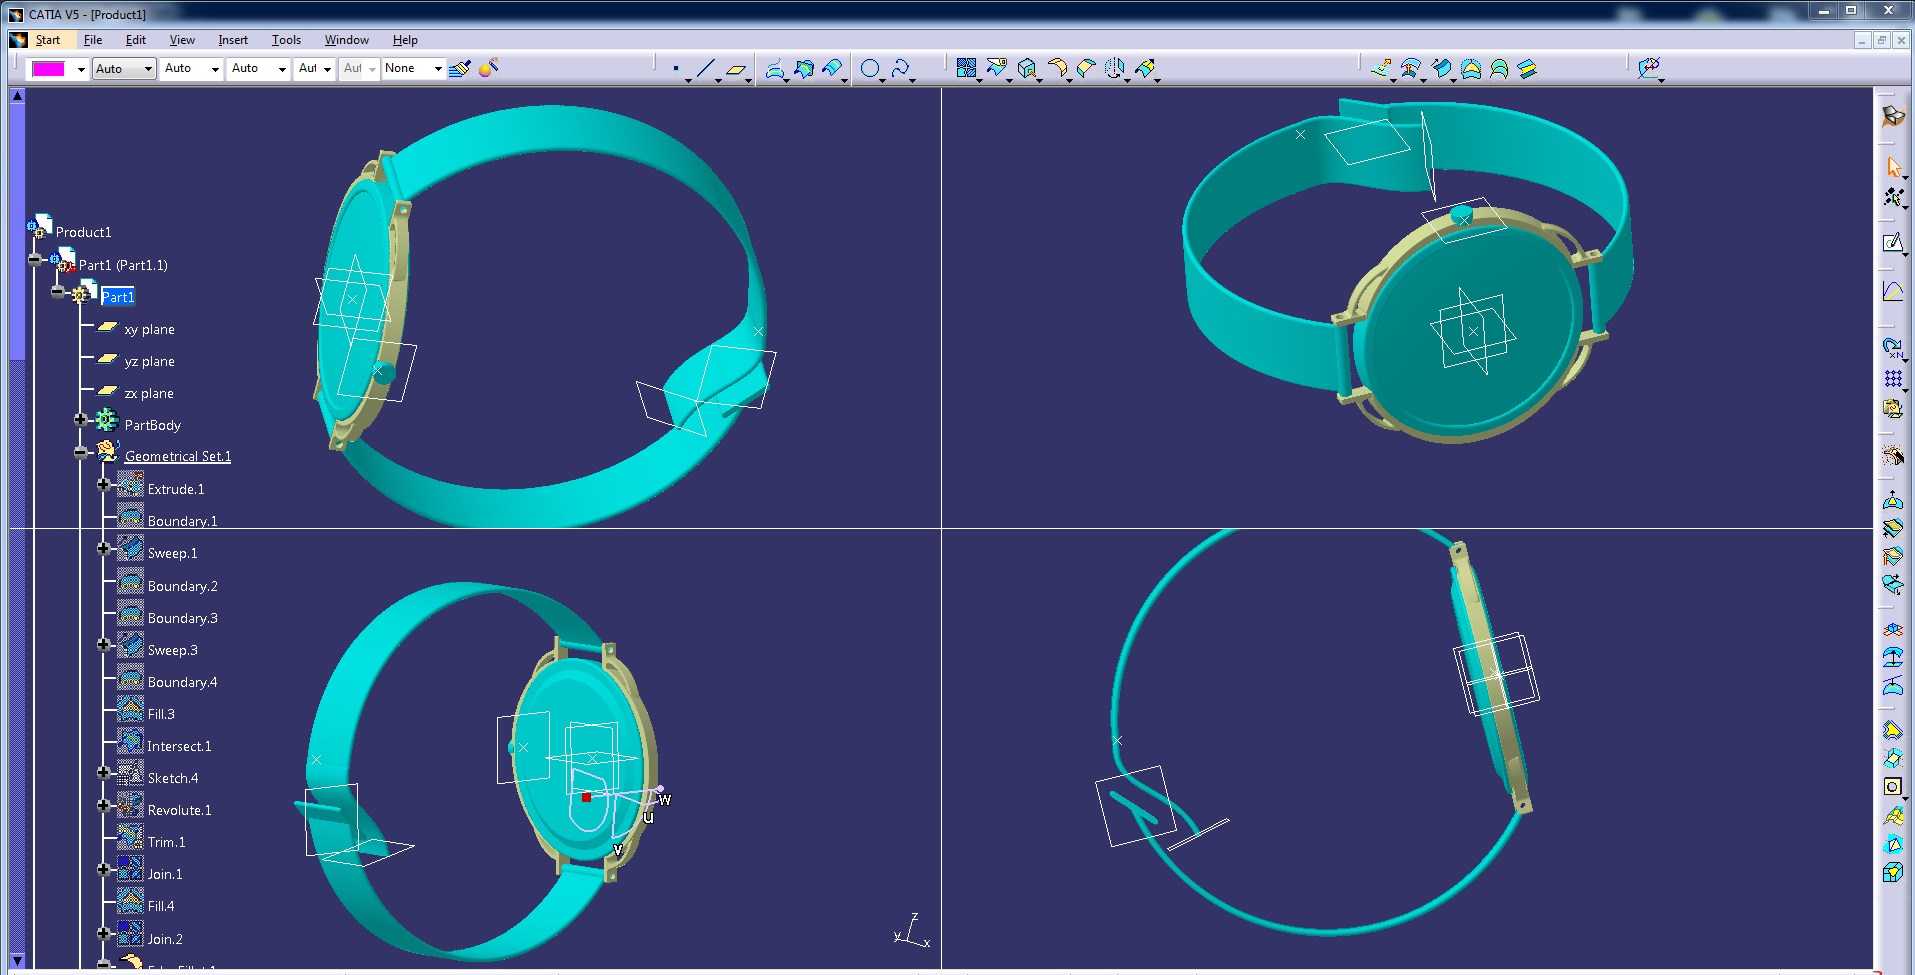
Task: Select the arrow Select tool in right toolbar
Action: [1893, 167]
